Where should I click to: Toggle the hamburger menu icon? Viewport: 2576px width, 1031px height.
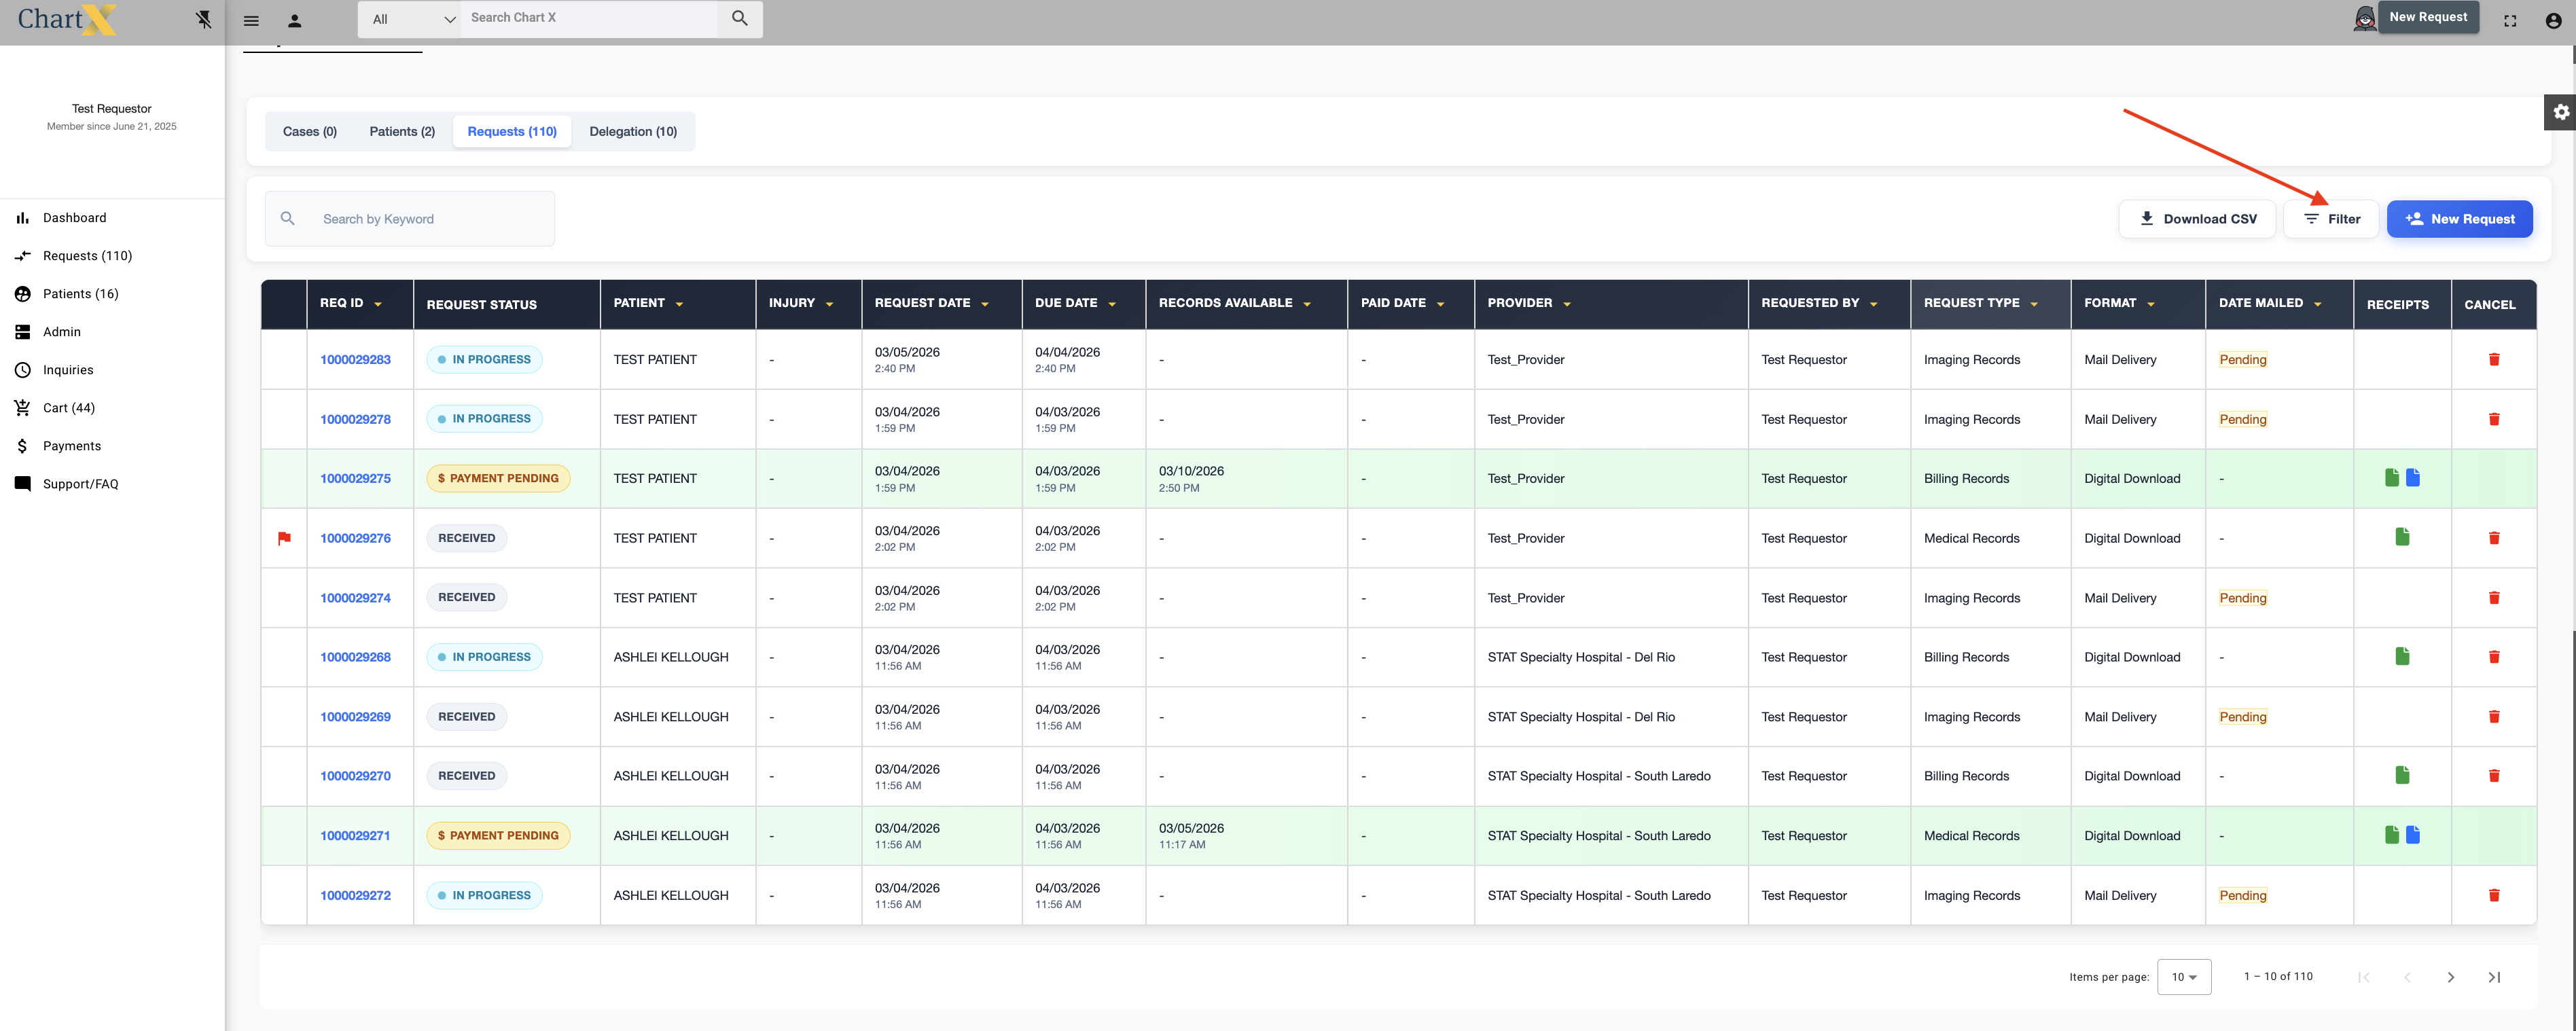251,20
